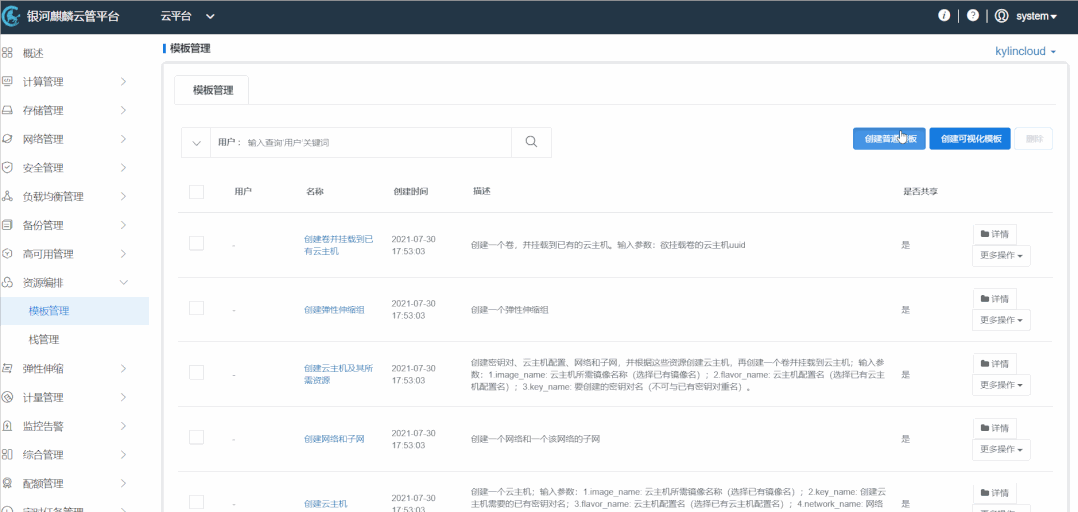The width and height of the screenshot is (1078, 512).
Task: Check the box for 创建网络和子网 row
Action: (x=196, y=438)
